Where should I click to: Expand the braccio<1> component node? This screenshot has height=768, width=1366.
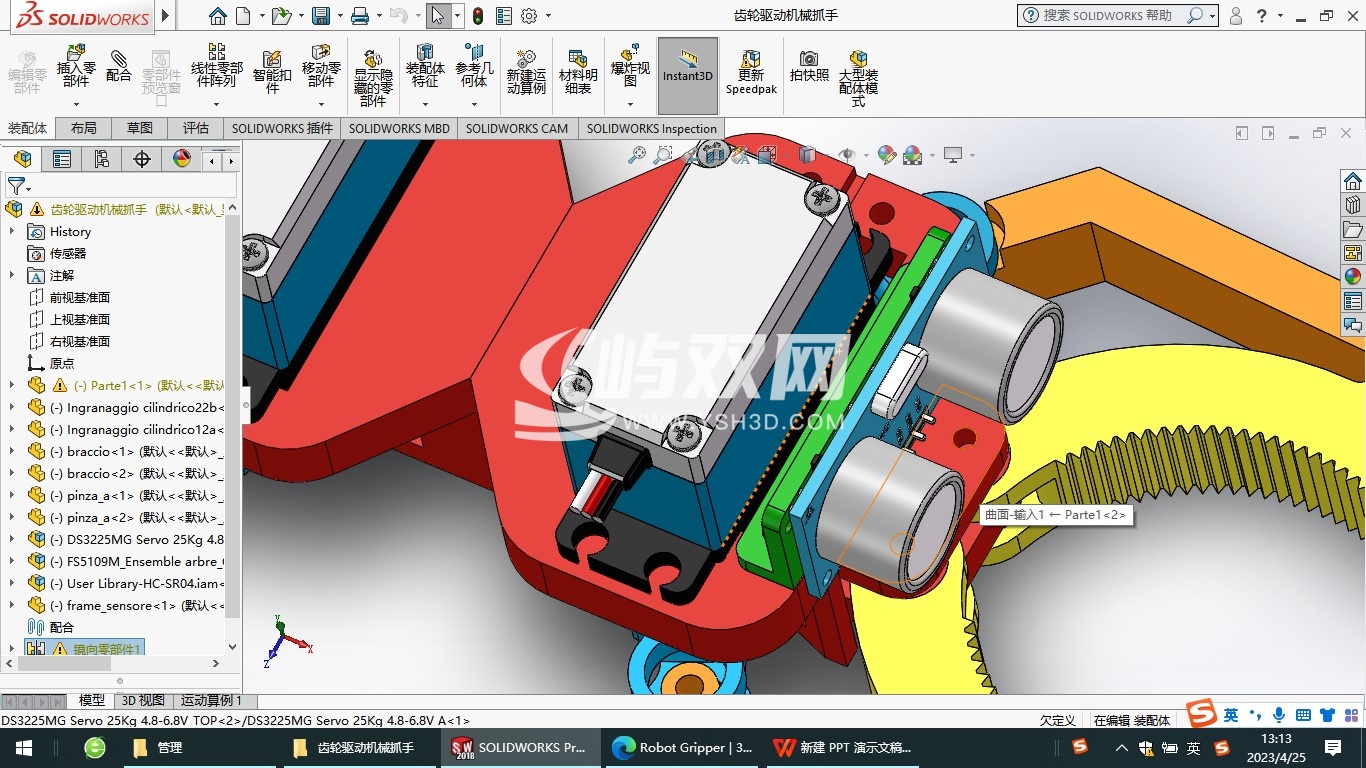(x=12, y=452)
